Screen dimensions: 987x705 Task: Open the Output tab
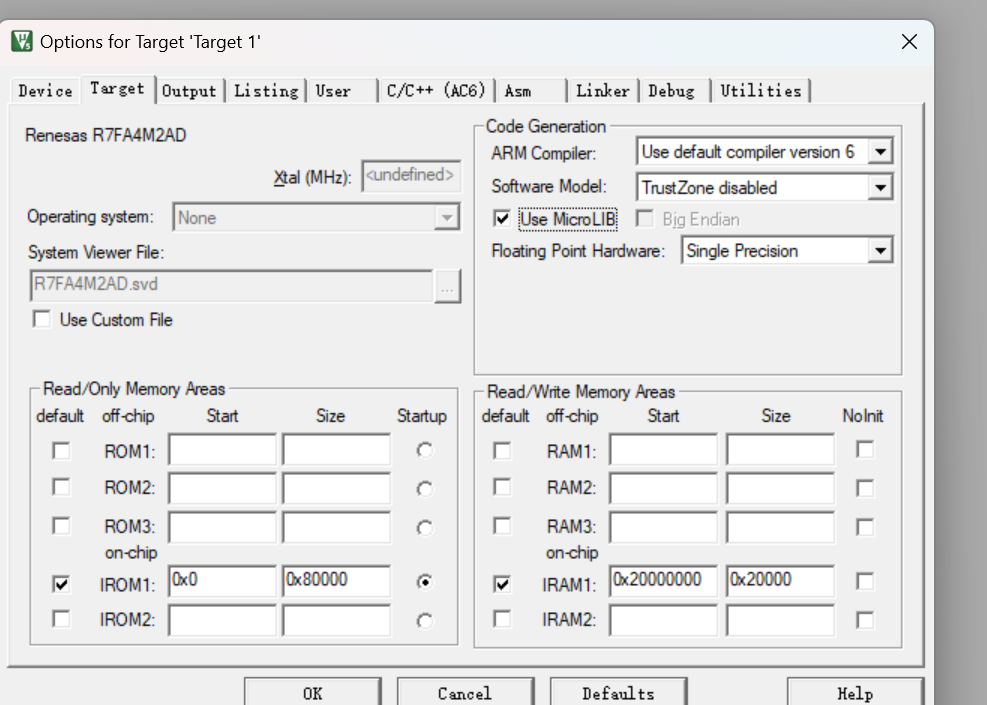pyautogui.click(x=189, y=91)
